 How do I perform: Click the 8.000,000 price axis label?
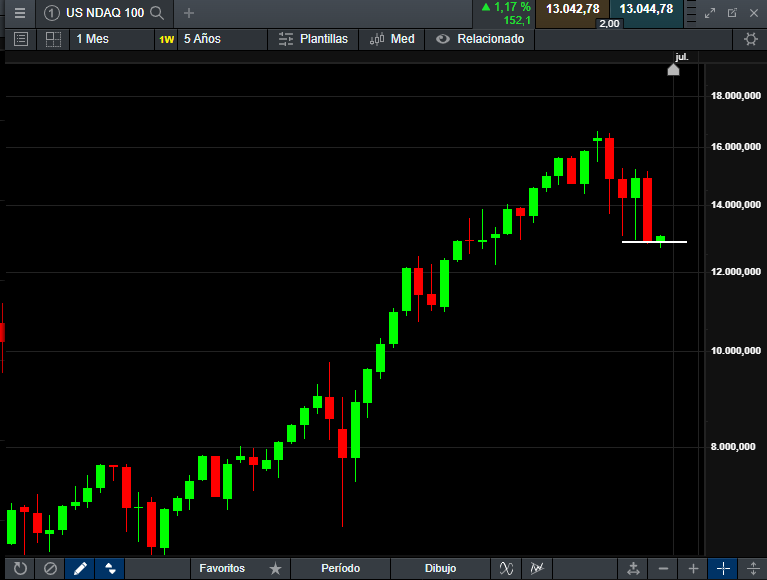(x=733, y=446)
